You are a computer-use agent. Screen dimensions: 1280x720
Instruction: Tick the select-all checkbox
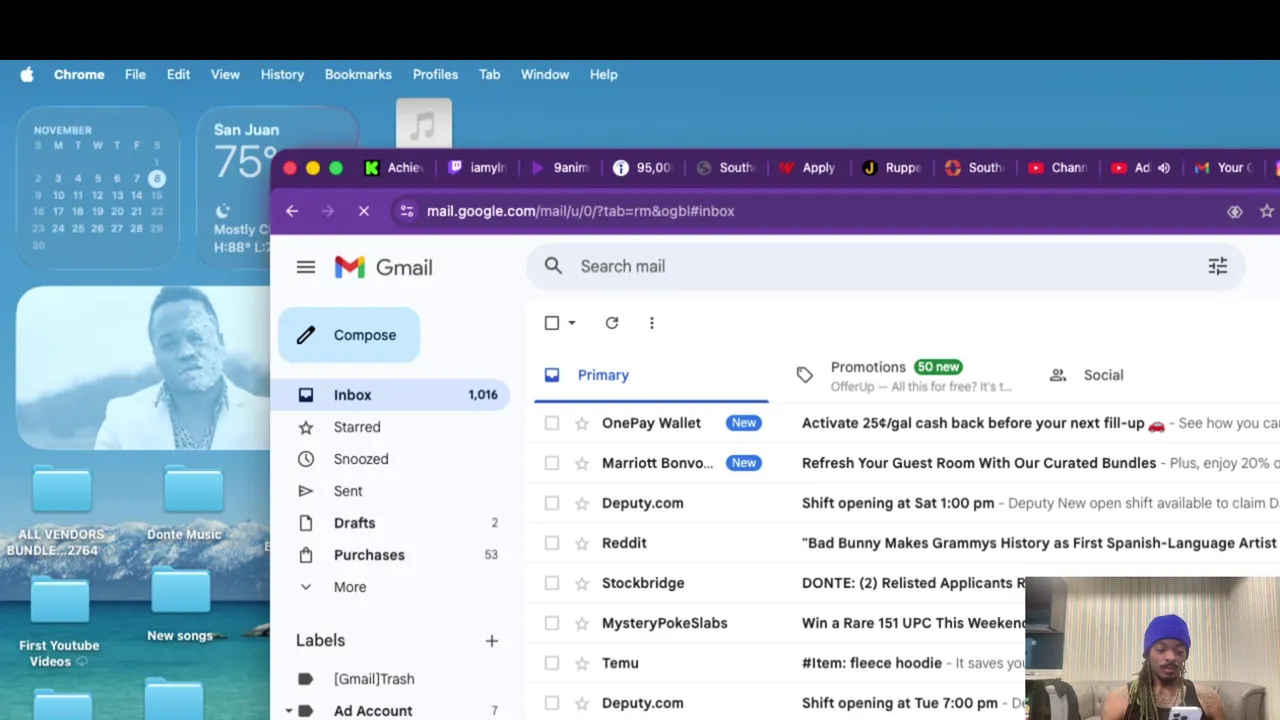[552, 323]
